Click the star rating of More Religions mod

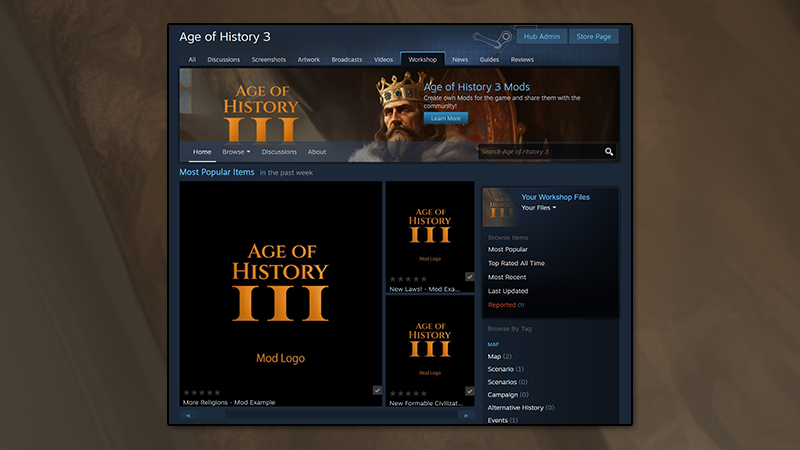coord(202,392)
